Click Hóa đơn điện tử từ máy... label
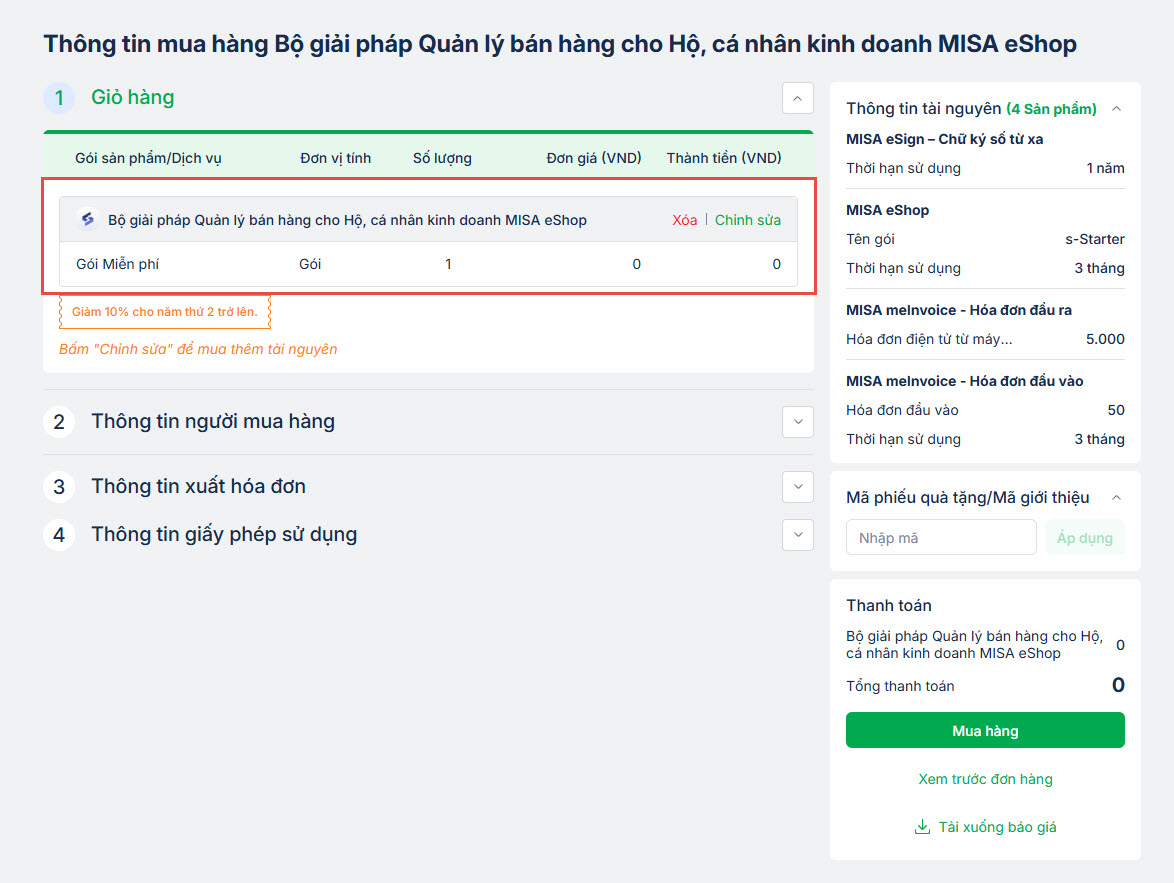 click(x=929, y=339)
